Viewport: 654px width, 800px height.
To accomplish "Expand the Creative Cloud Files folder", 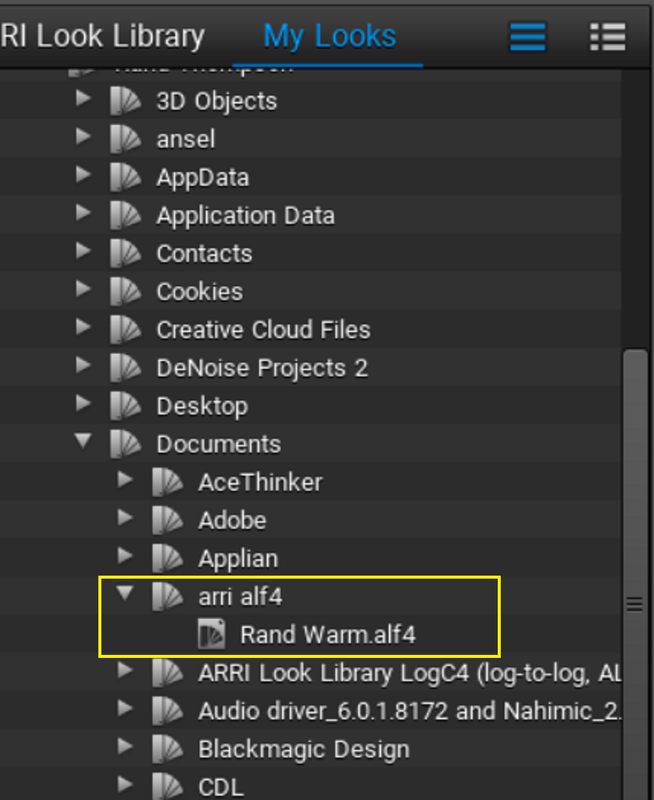I will 83,327.
